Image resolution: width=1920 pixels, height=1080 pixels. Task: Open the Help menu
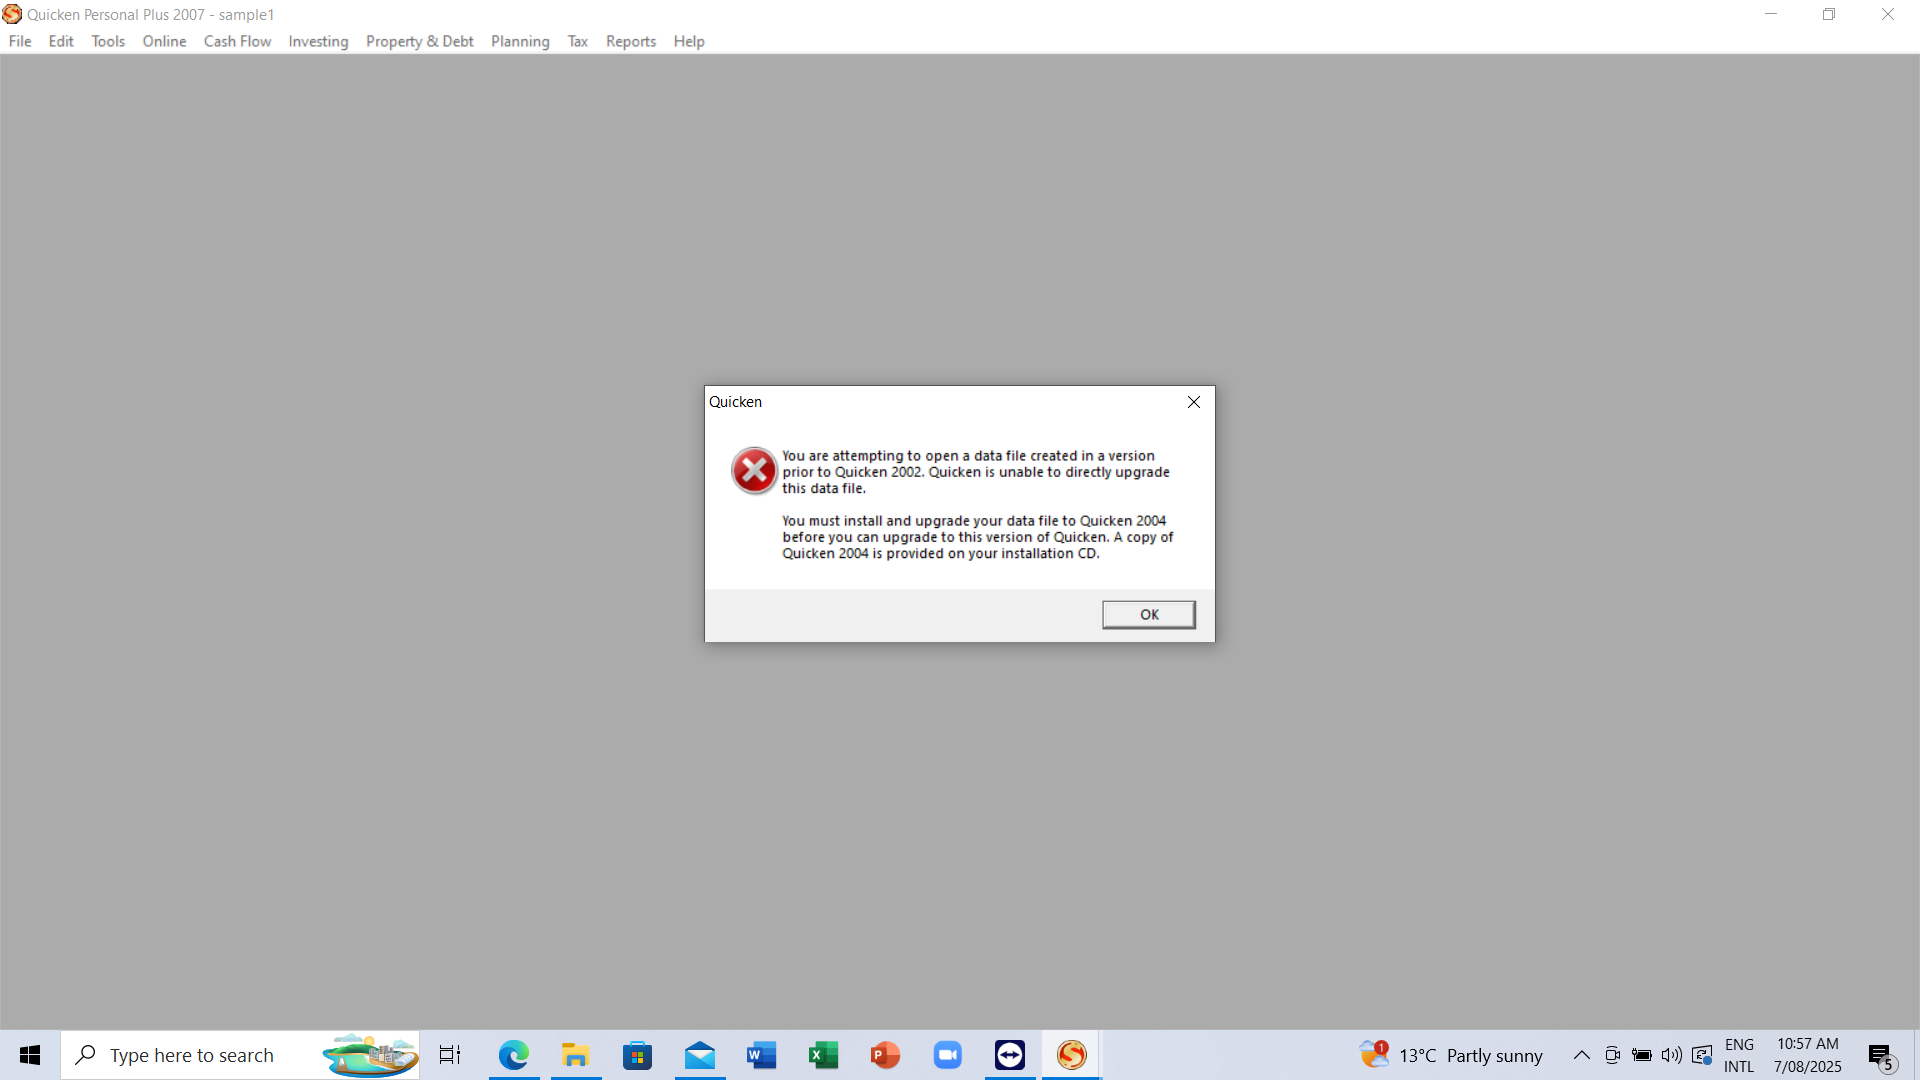pos(689,41)
